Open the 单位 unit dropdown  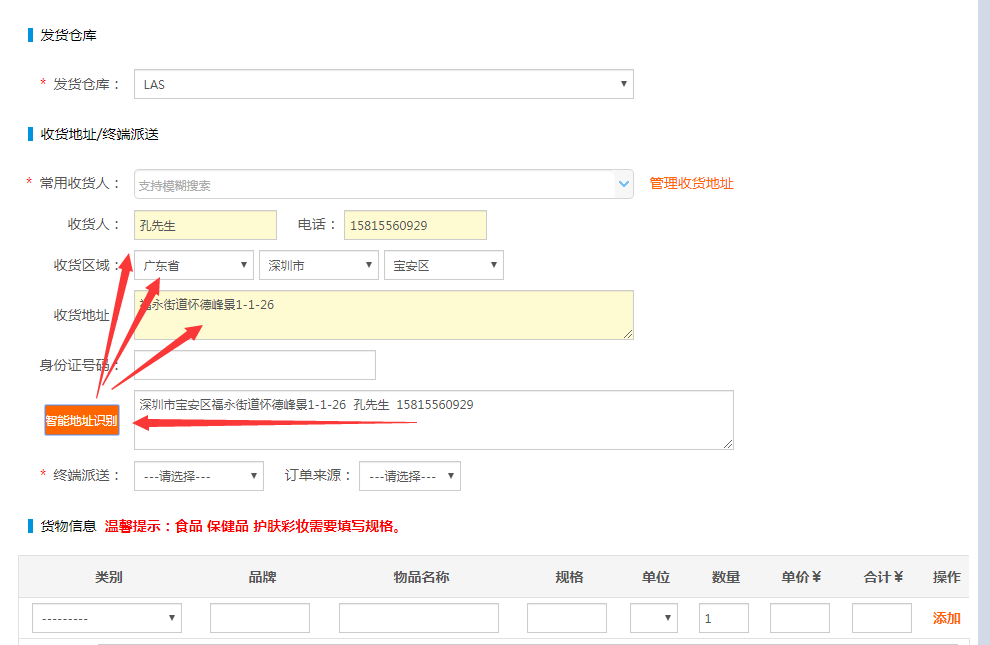(x=653, y=618)
